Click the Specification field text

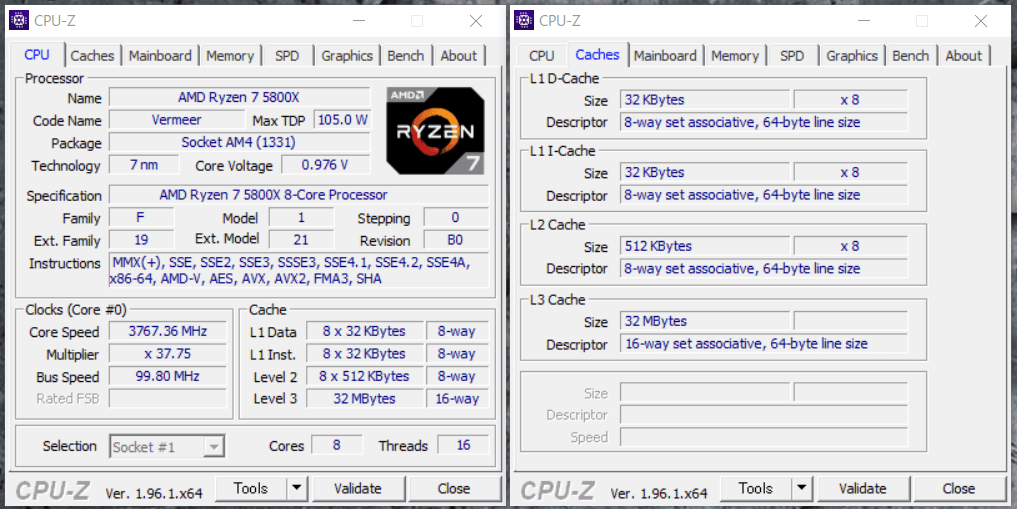coord(299,195)
